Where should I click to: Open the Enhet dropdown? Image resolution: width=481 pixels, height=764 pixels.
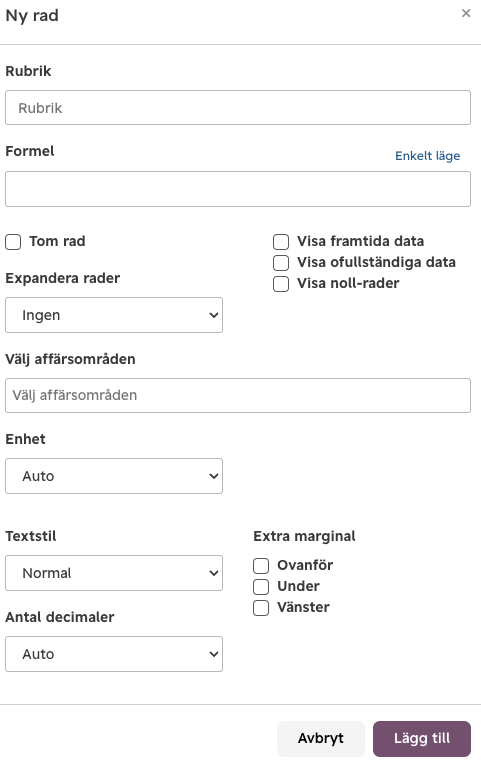[114, 476]
